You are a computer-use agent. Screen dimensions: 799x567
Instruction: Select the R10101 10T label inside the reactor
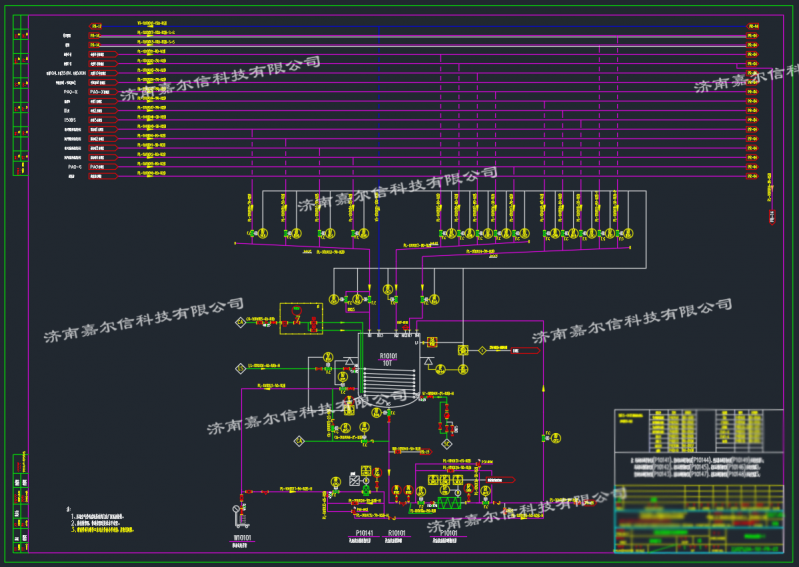388,360
